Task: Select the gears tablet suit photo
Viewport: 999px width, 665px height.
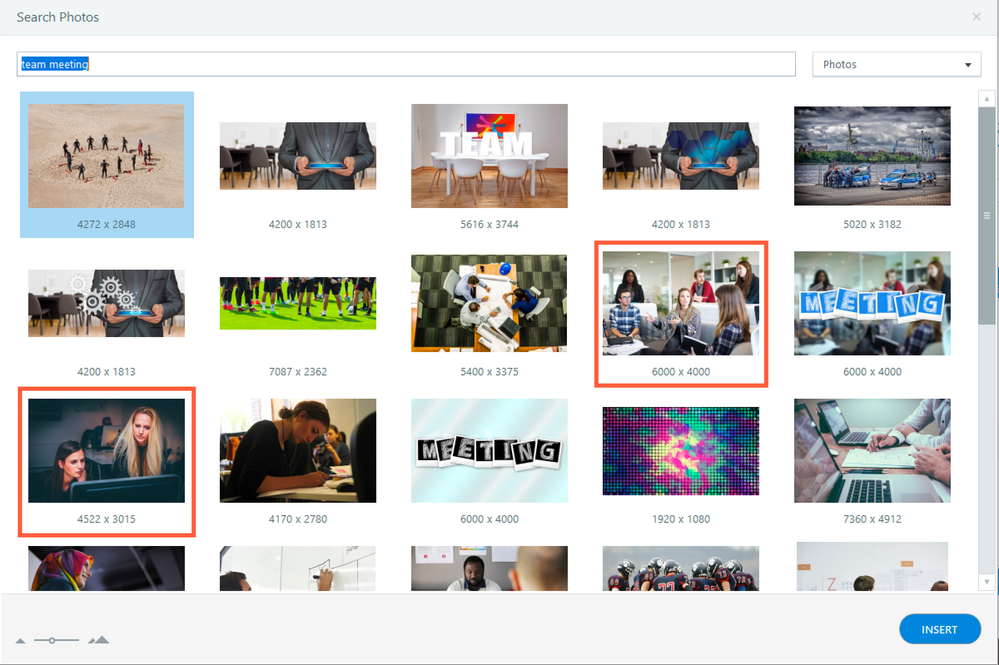Action: tap(106, 303)
